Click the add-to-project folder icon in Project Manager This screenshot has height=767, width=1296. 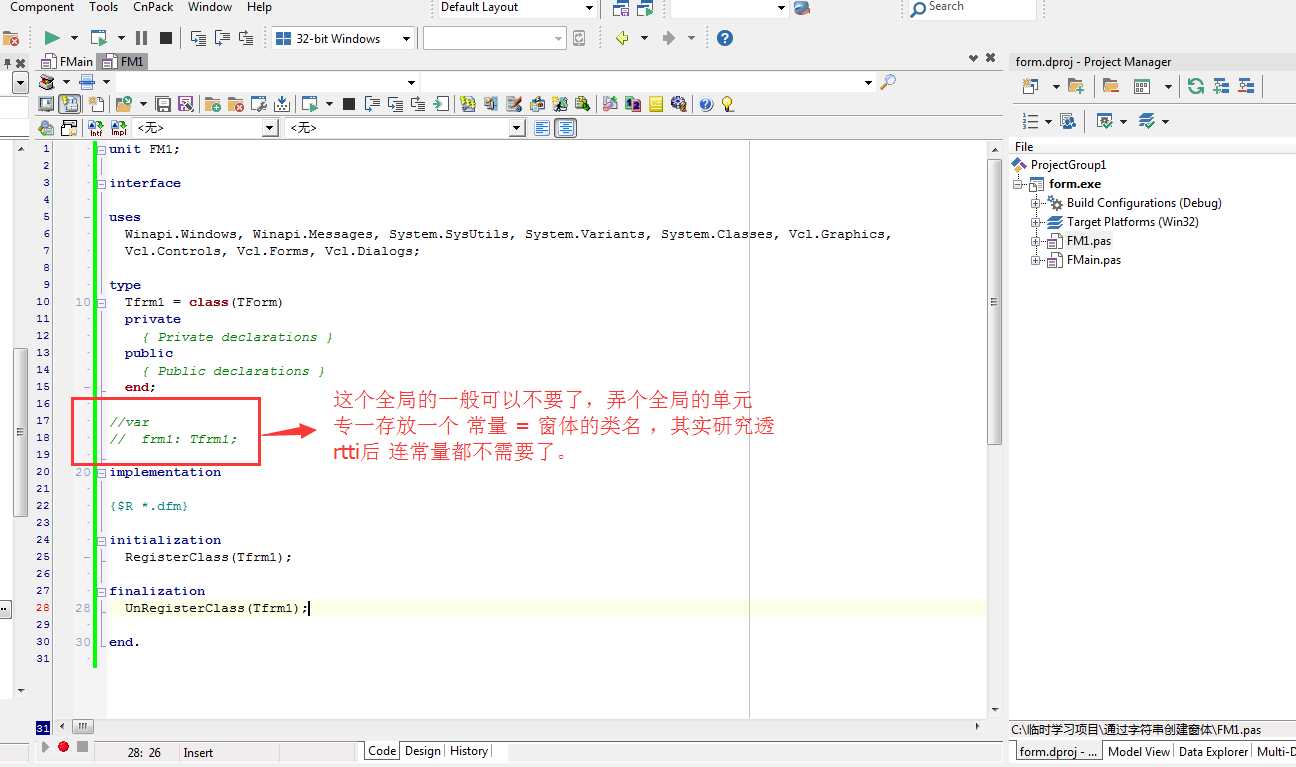tap(1076, 86)
